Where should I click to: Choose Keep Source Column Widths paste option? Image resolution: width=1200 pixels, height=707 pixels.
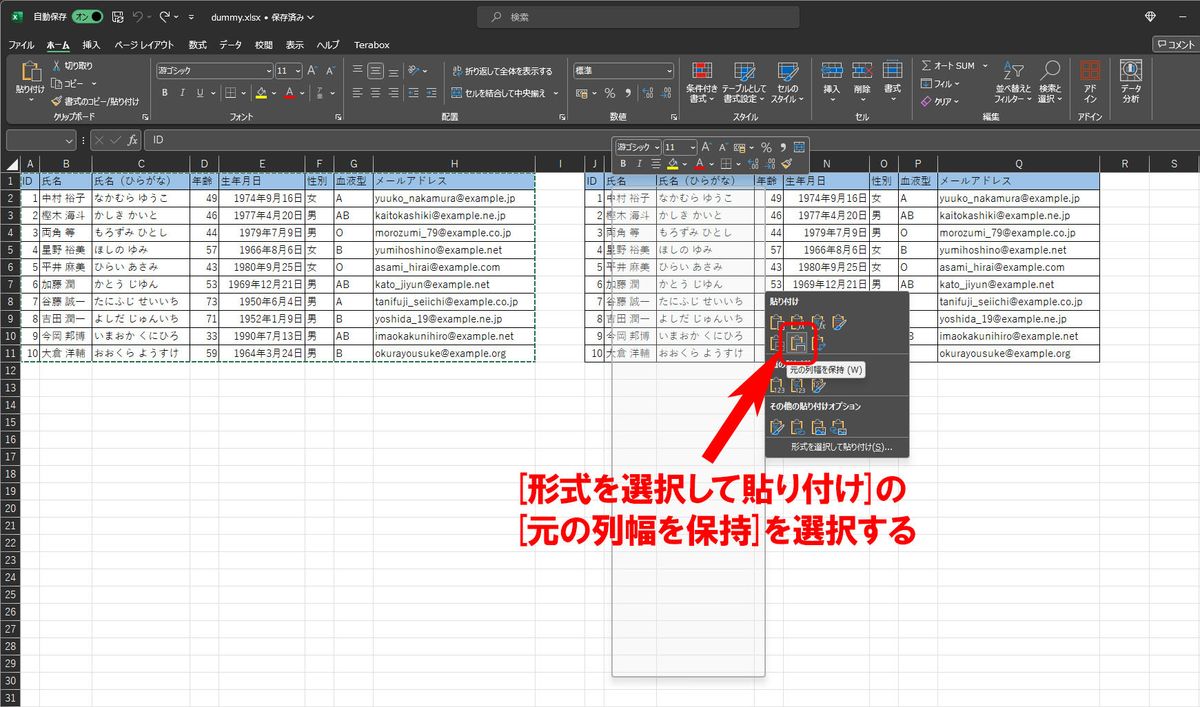799,344
